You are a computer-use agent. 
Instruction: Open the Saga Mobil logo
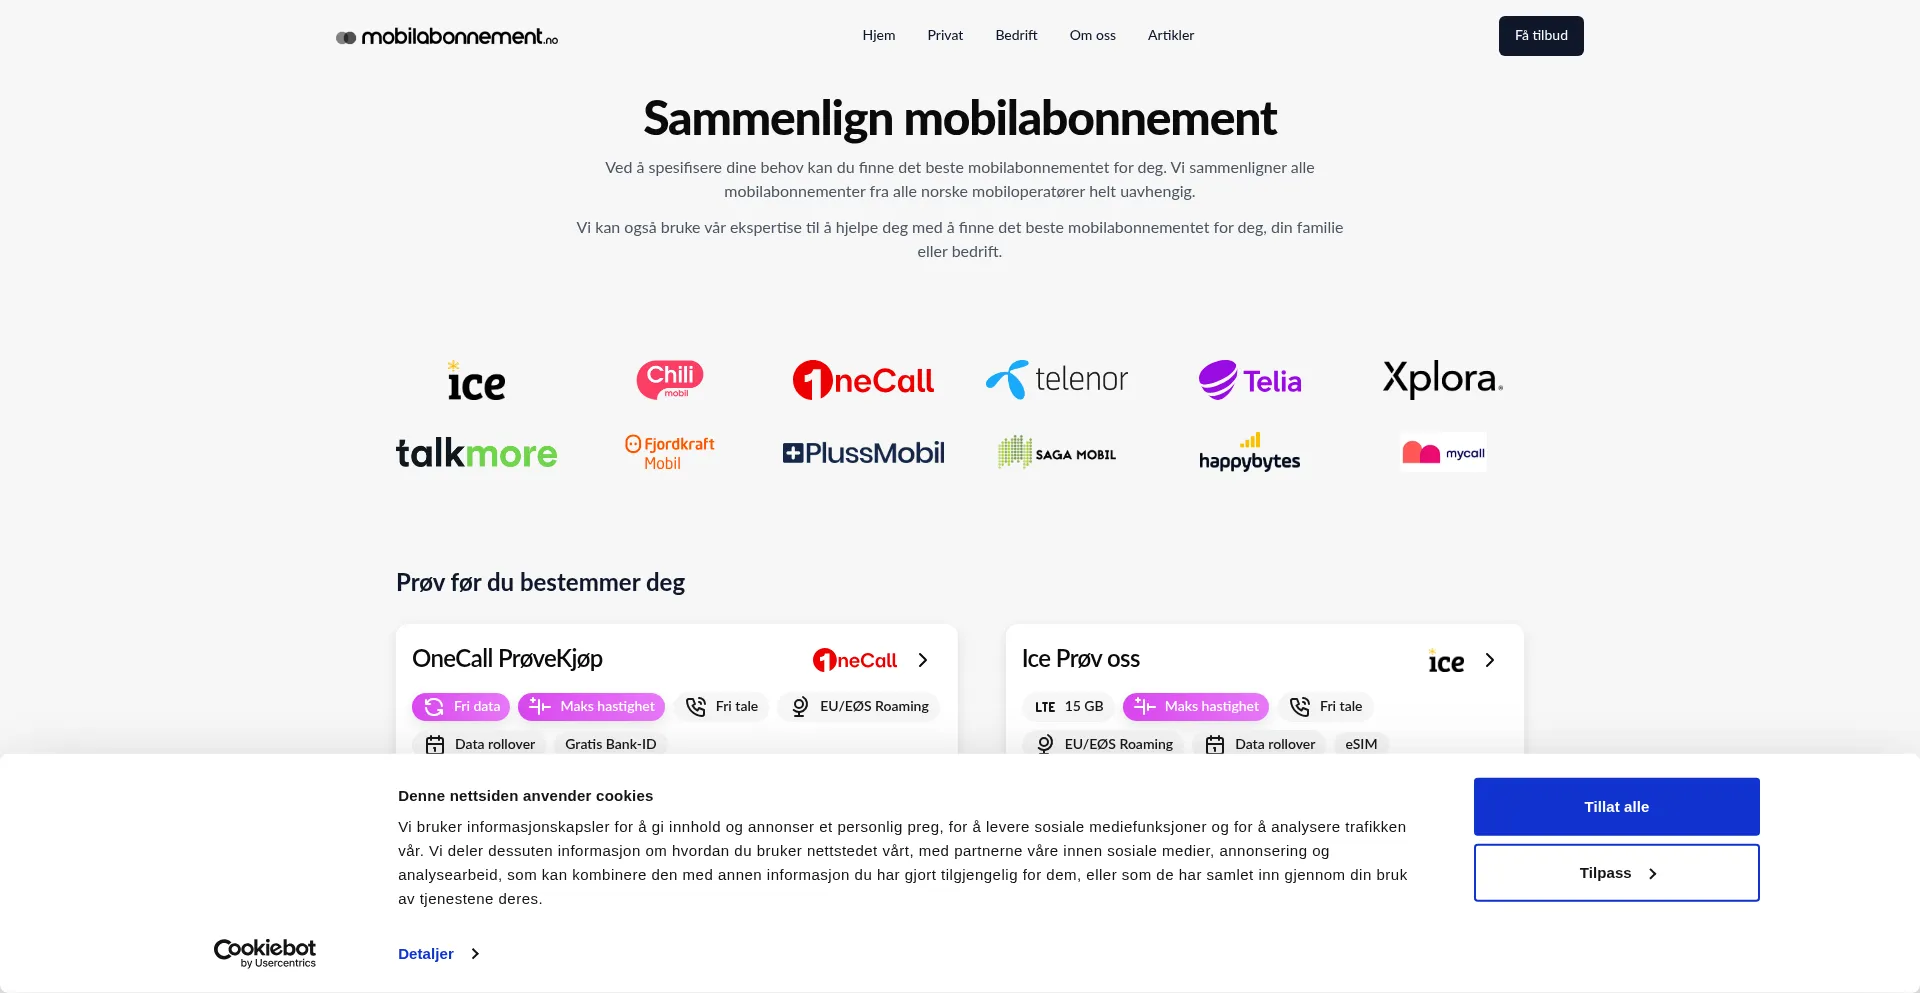pyautogui.click(x=1057, y=453)
